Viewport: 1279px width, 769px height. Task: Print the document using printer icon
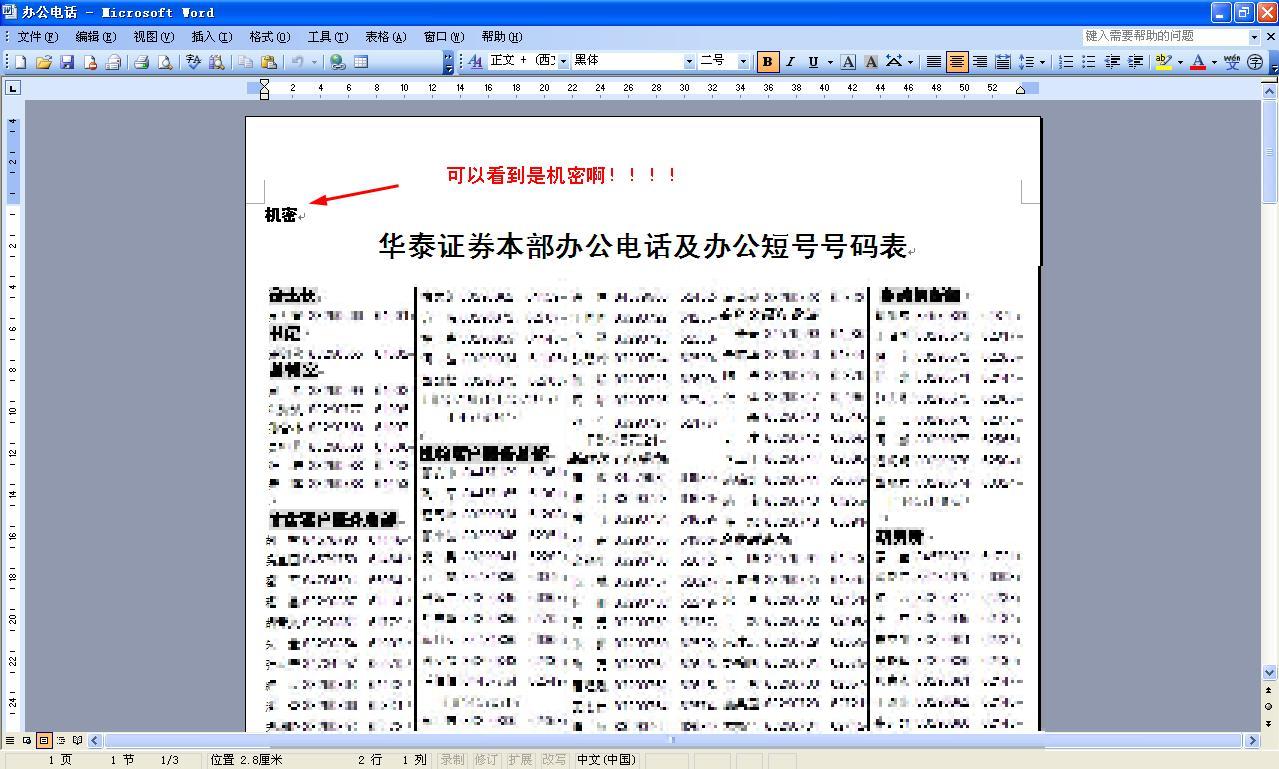point(141,62)
